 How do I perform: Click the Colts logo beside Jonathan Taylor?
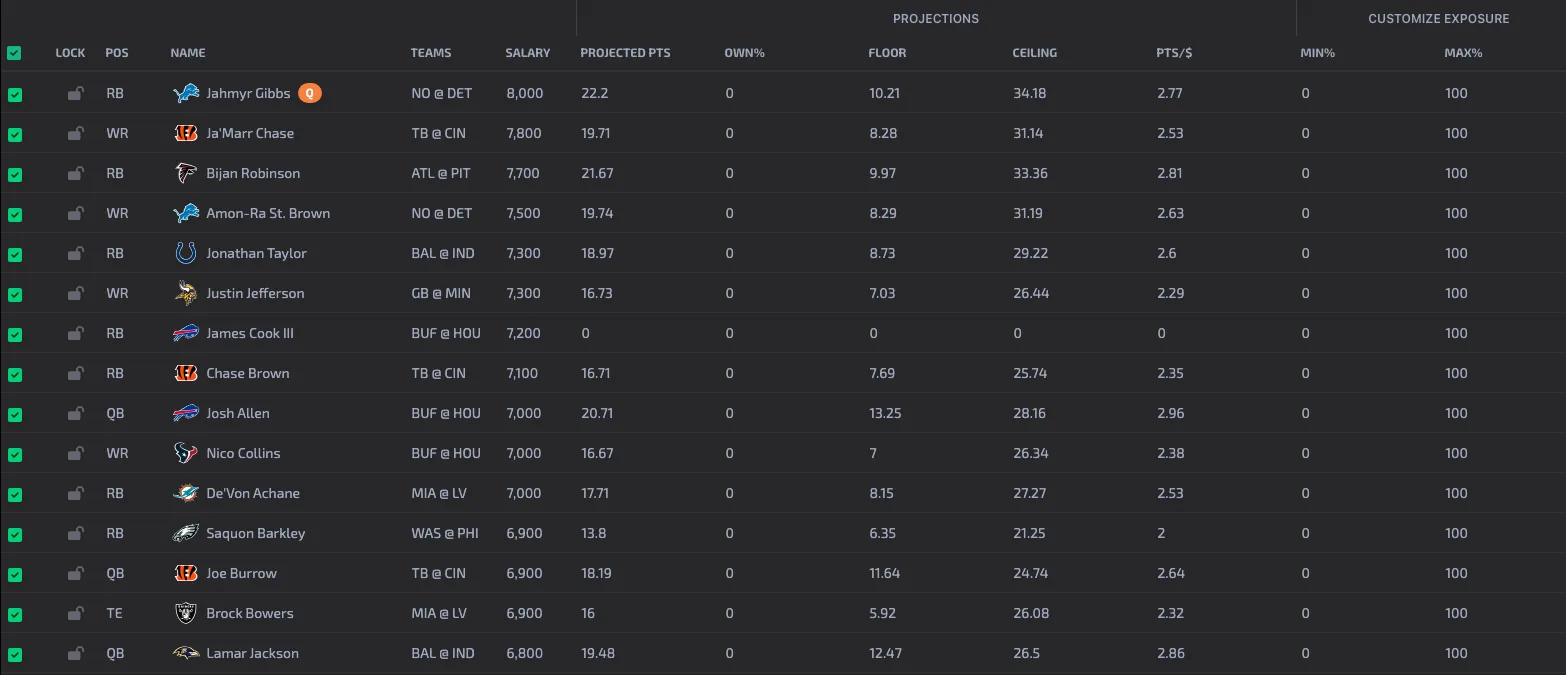[x=186, y=253]
